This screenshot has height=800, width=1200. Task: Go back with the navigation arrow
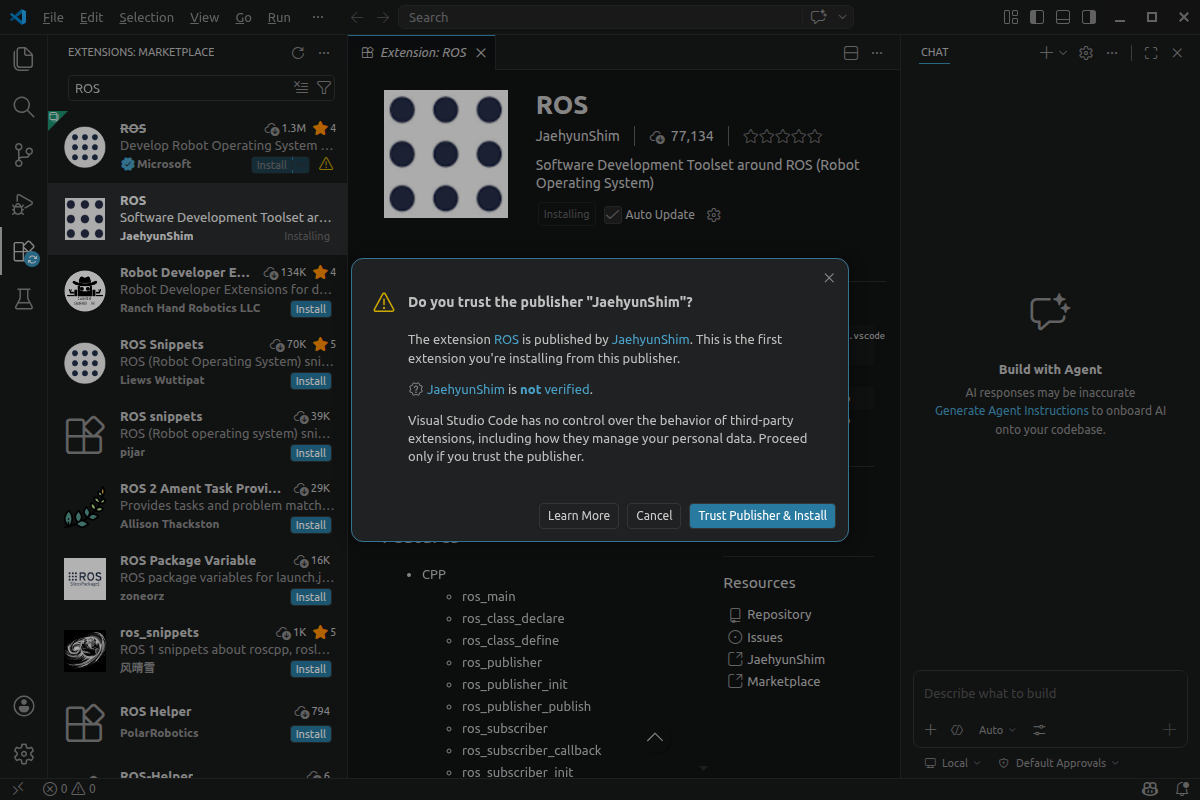click(358, 17)
